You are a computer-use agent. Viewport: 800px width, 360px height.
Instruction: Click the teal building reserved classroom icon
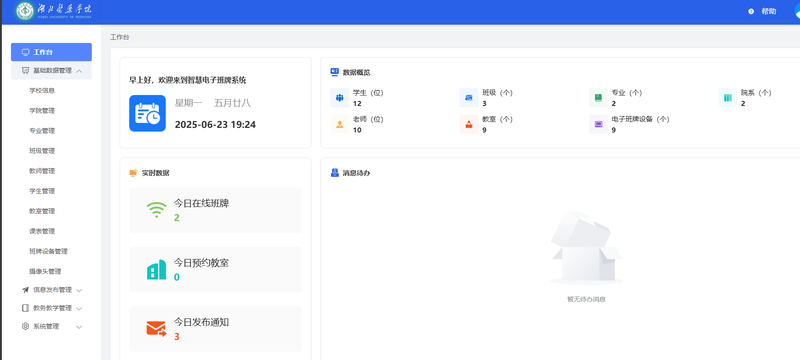click(x=157, y=269)
